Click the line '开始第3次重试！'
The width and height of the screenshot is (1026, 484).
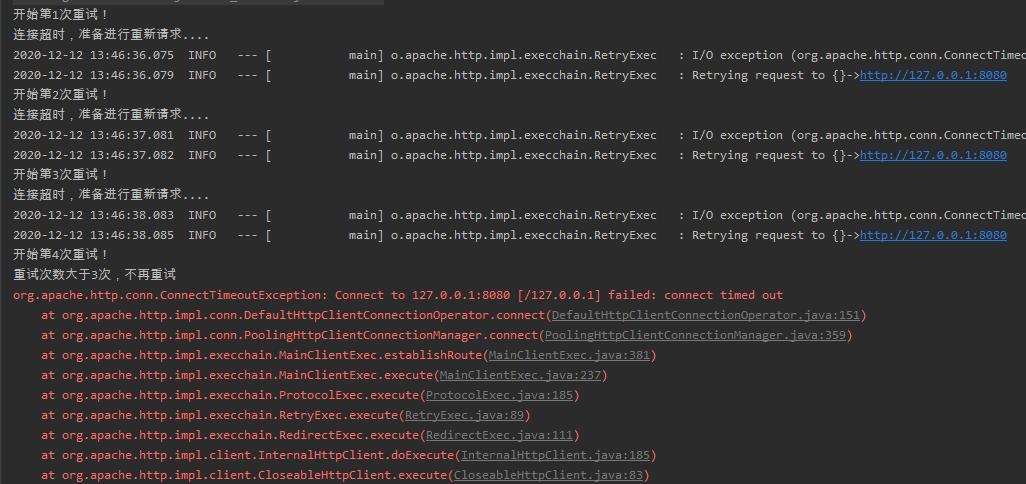(x=61, y=175)
